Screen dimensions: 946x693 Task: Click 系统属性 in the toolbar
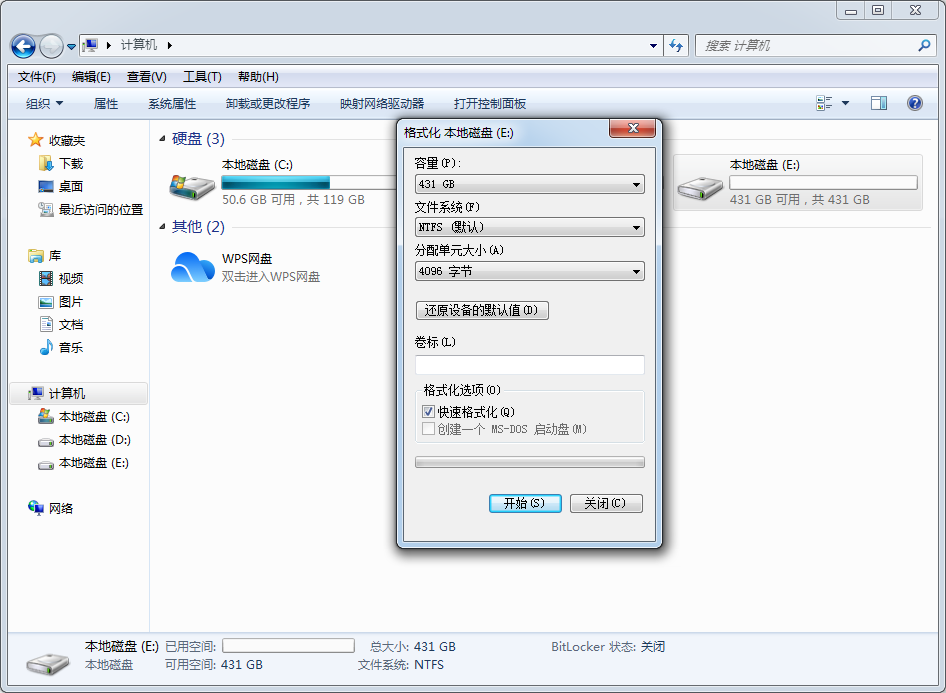(172, 104)
